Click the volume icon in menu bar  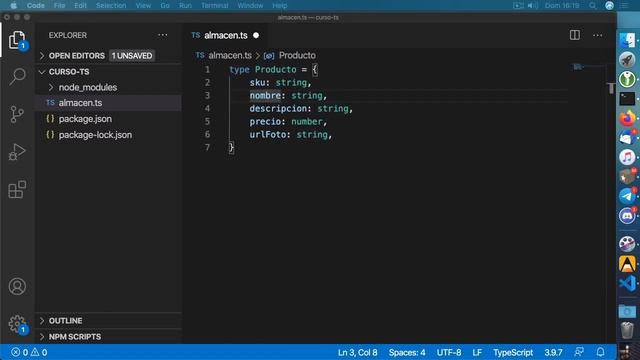[x=532, y=5]
